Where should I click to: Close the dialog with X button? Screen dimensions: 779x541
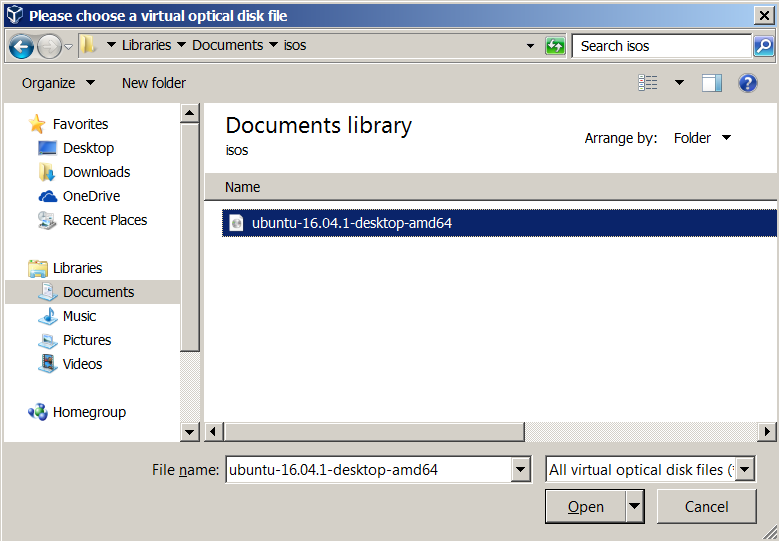764,16
